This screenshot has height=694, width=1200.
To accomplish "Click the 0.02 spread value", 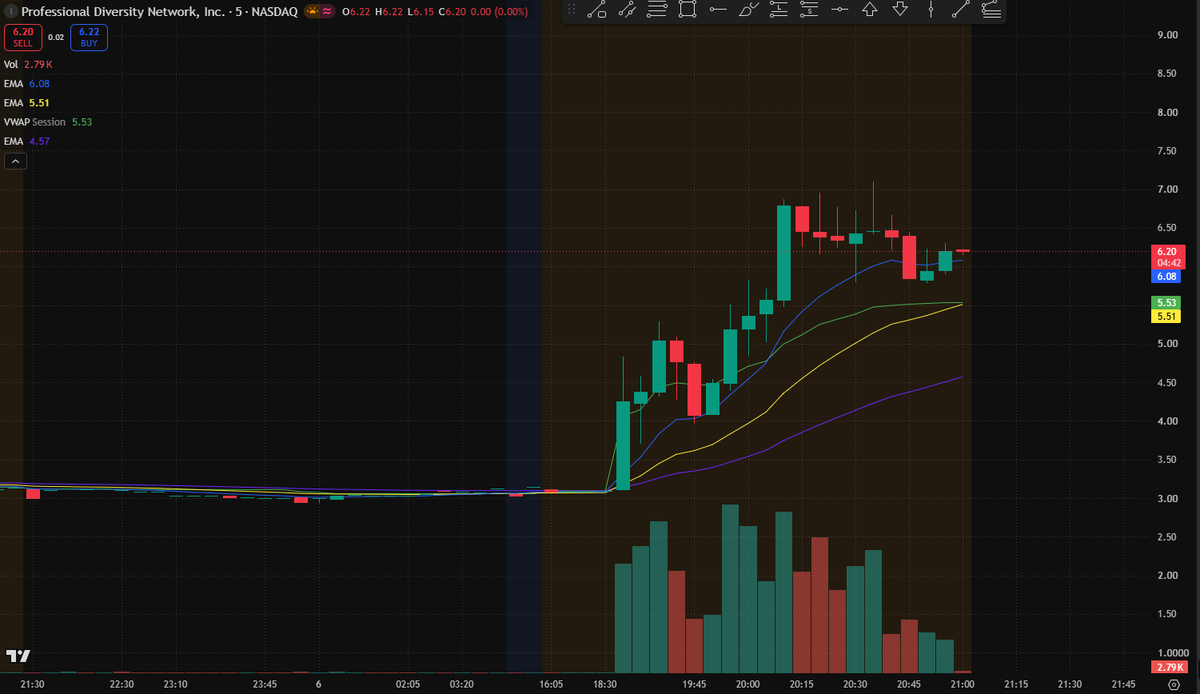I will click(x=56, y=37).
